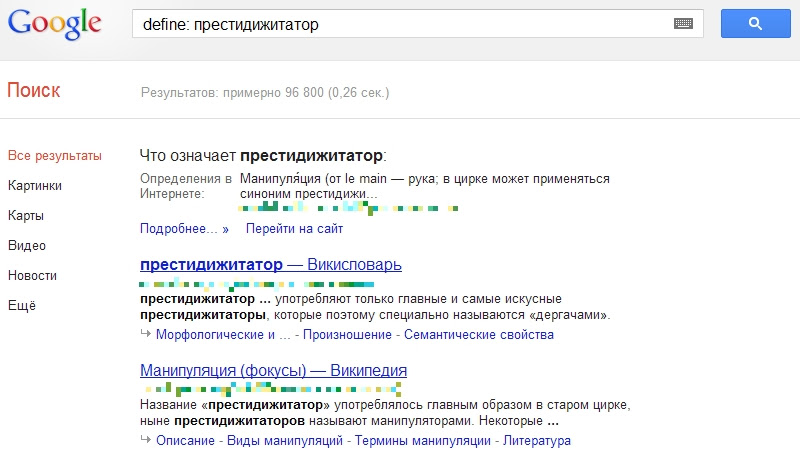This screenshot has width=800, height=453.
Task: Go to 'Виды манипуляций' sitelink
Action: tap(285, 440)
